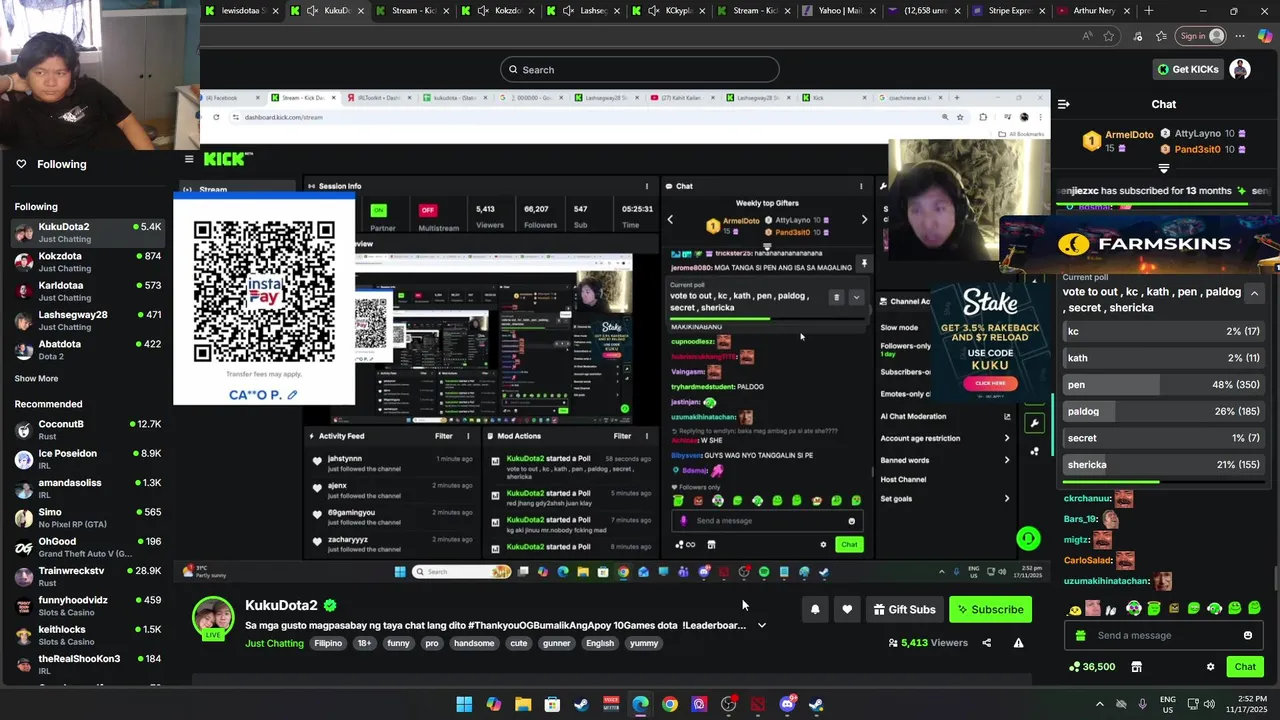Image resolution: width=1280 pixels, height=720 pixels.
Task: Click in the Kick search box
Action: [x=640, y=69]
